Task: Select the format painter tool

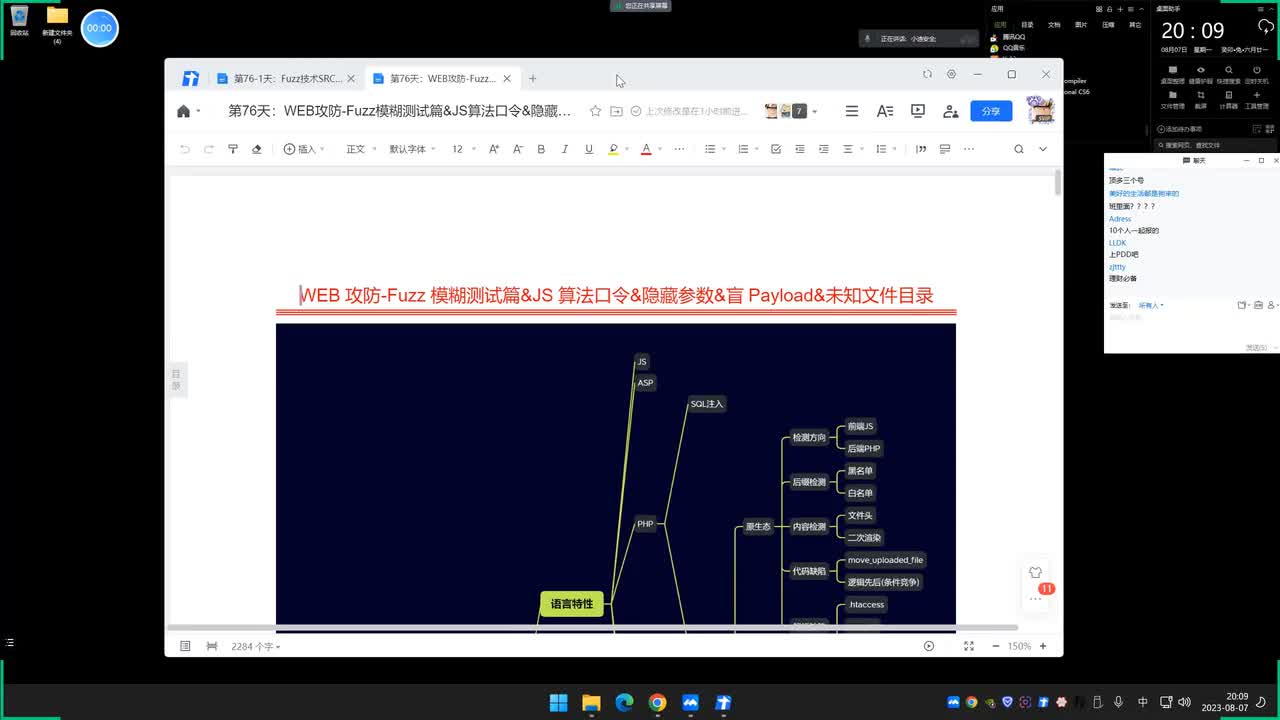Action: tap(233, 149)
